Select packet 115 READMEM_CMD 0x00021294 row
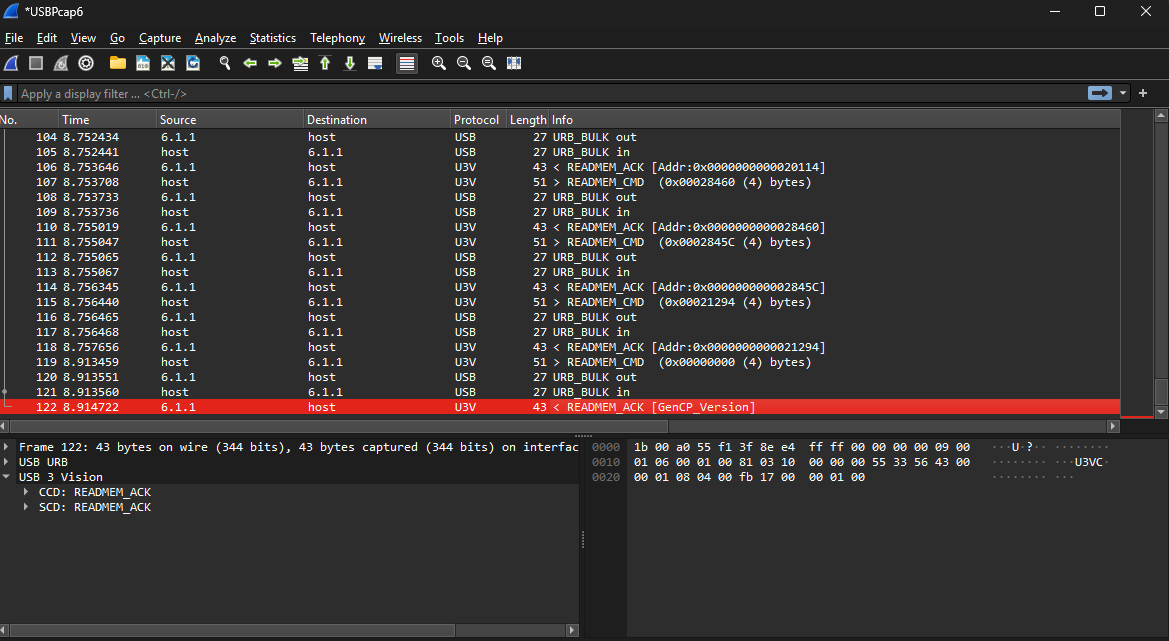1169x641 pixels. [560, 302]
